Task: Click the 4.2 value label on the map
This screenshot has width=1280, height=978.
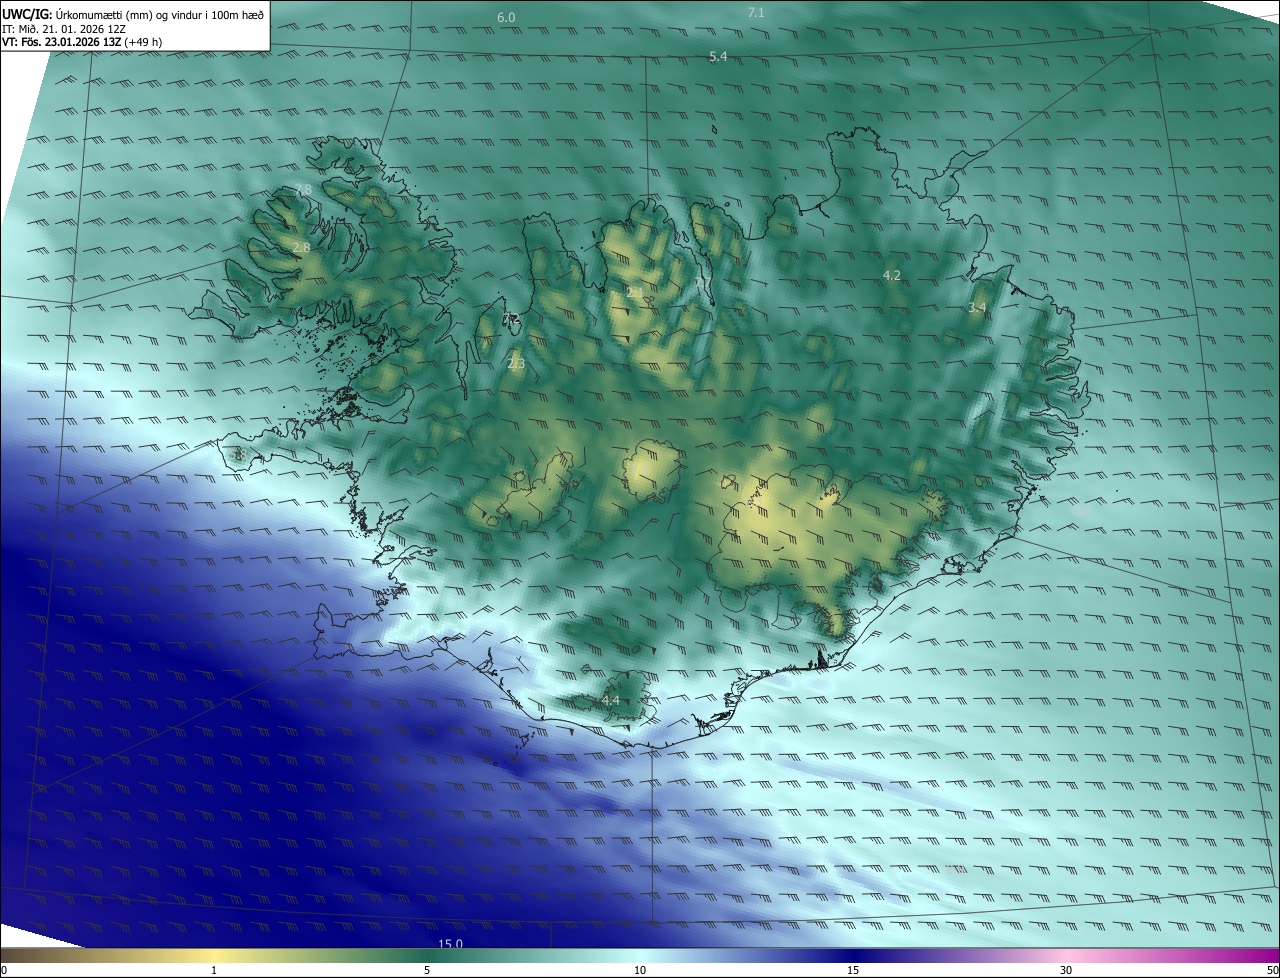Action: [x=892, y=275]
